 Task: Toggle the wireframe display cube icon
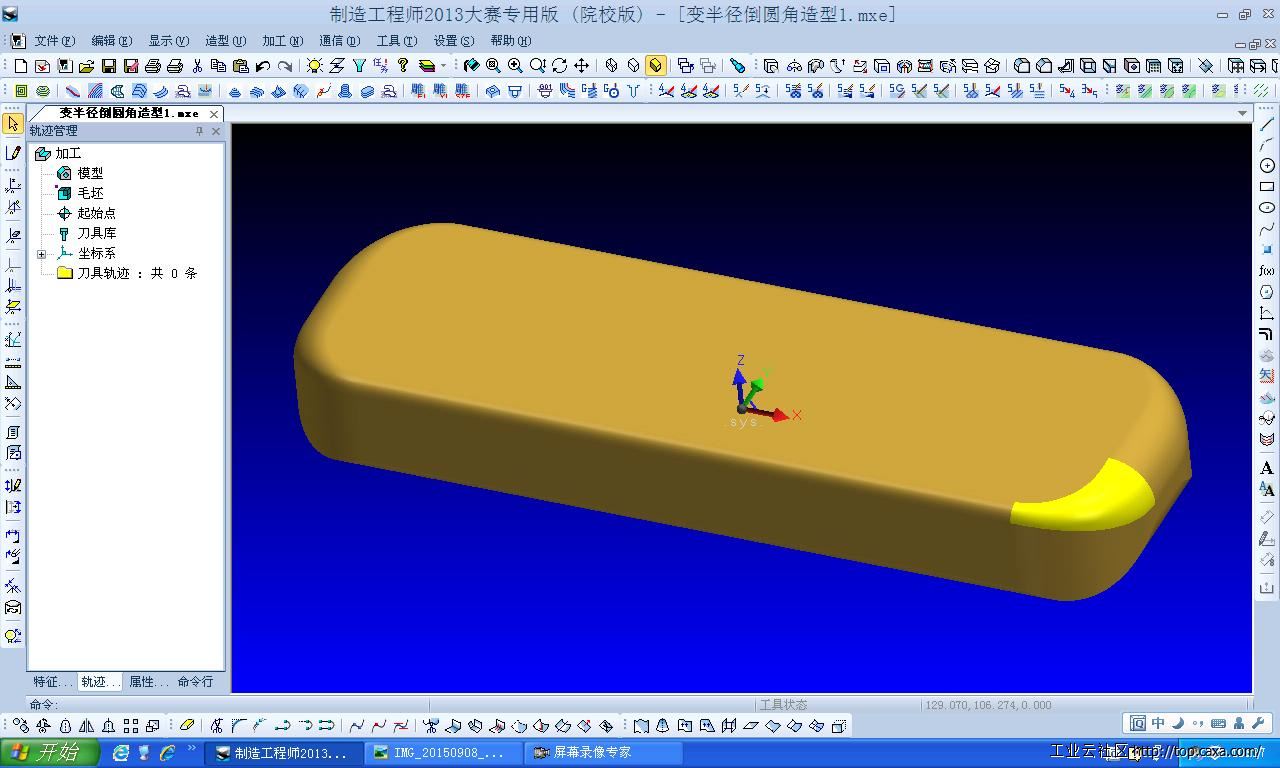point(611,66)
